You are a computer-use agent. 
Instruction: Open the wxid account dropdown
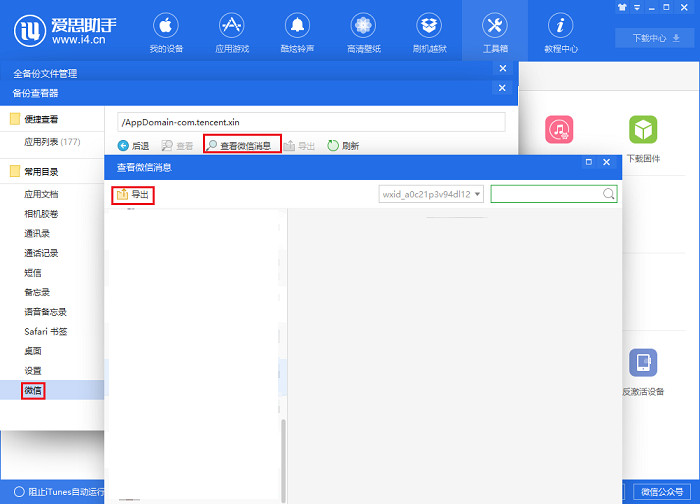432,194
